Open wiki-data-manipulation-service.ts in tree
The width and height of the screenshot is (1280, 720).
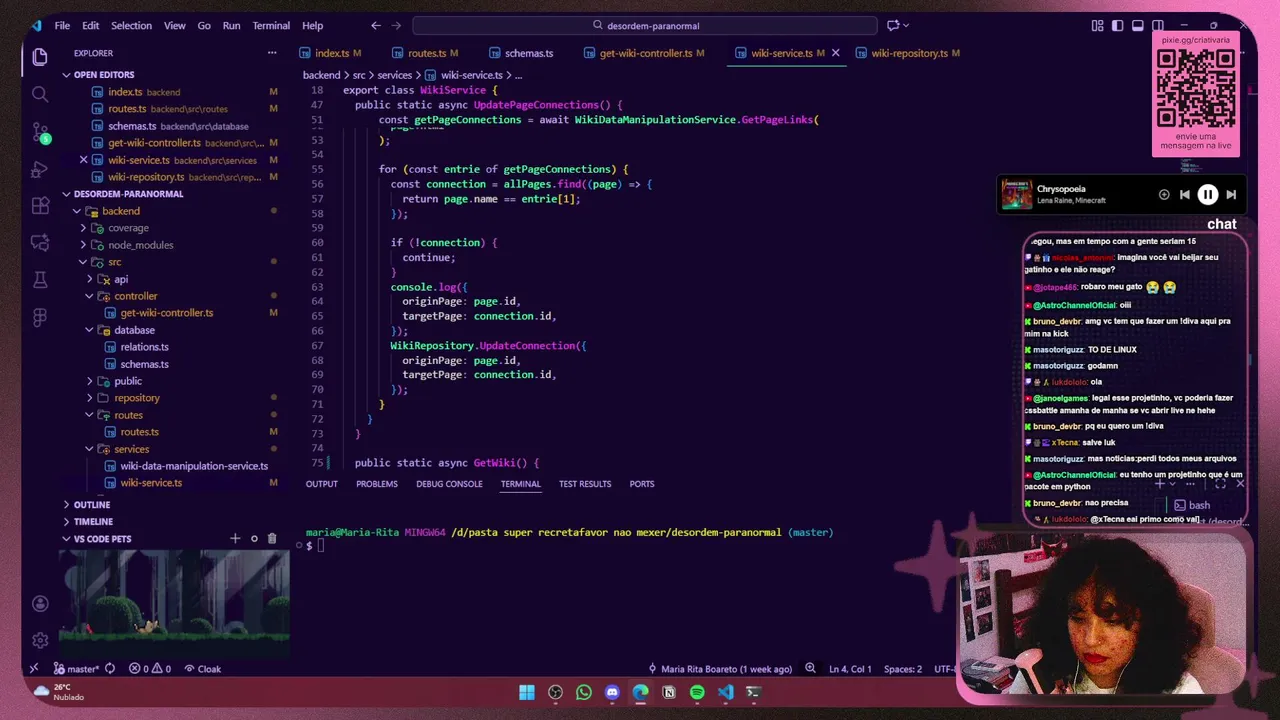(x=194, y=466)
